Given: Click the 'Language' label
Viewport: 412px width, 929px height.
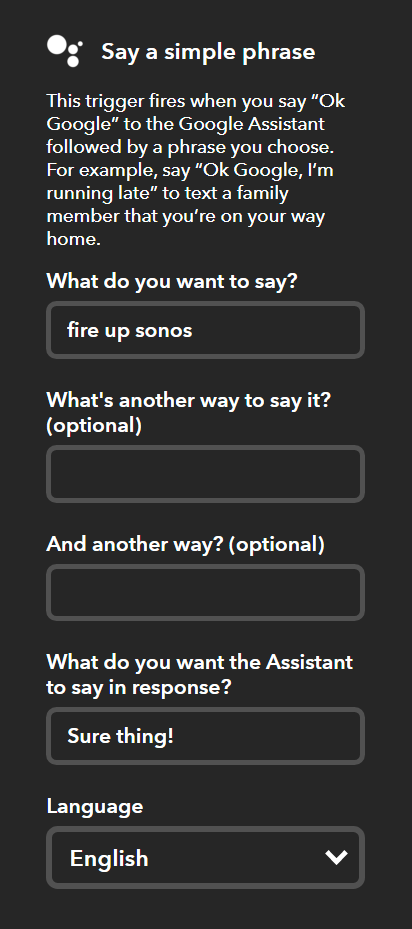Looking at the screenshot, I should coord(95,806).
